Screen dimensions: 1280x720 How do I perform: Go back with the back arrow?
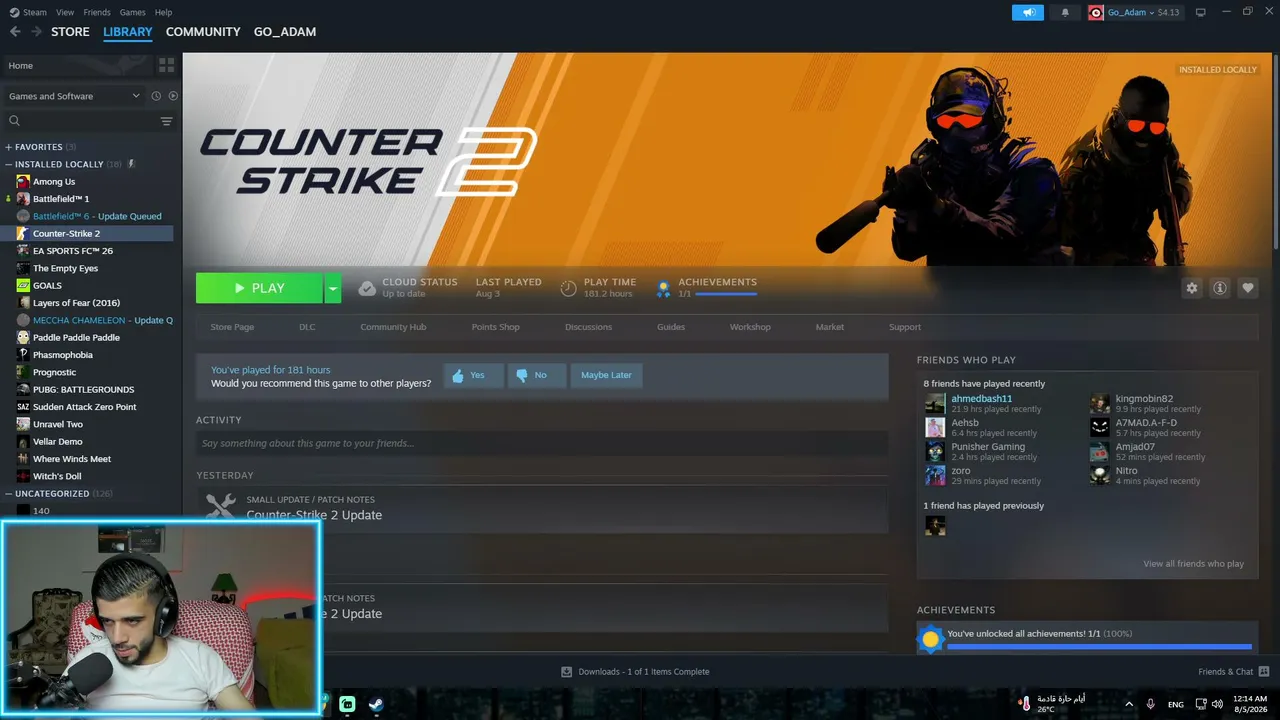(x=15, y=32)
